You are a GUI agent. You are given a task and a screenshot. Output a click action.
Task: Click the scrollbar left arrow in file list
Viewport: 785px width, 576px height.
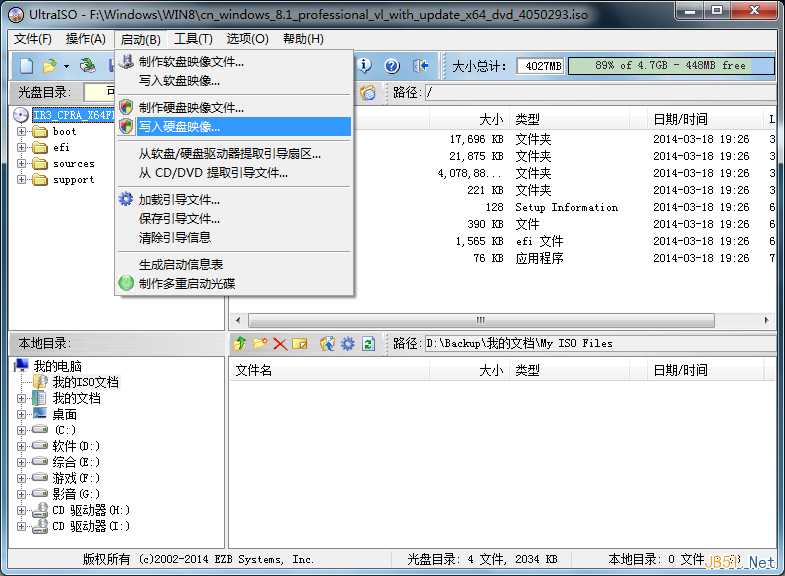pyautogui.click(x=238, y=320)
